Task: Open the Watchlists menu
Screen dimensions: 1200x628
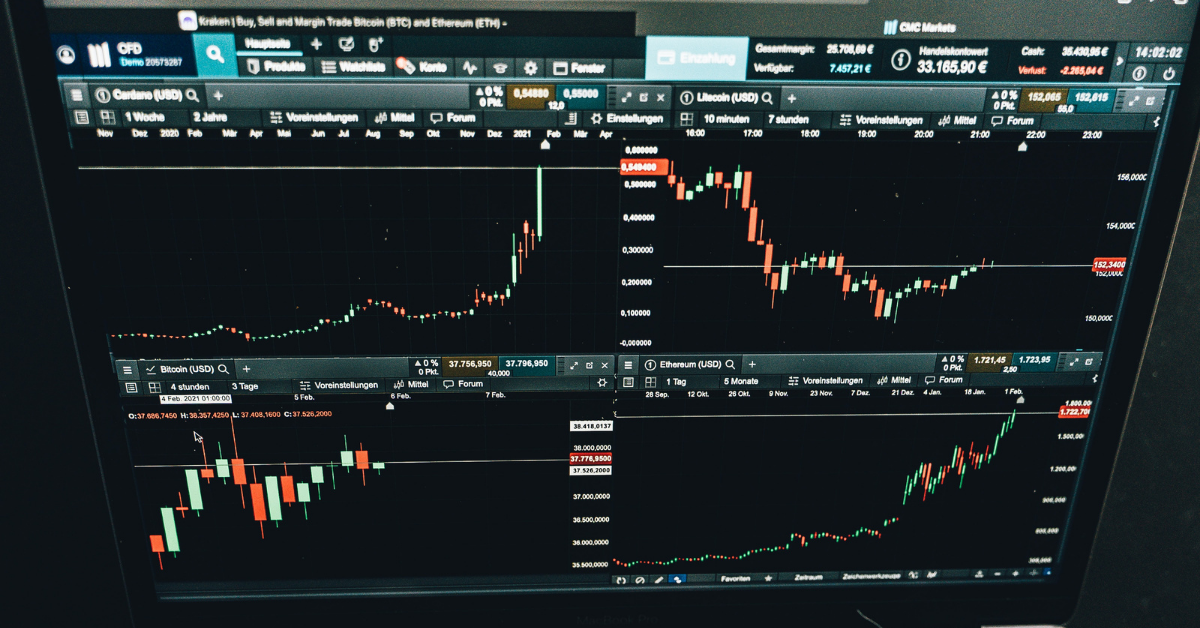Action: pos(355,68)
